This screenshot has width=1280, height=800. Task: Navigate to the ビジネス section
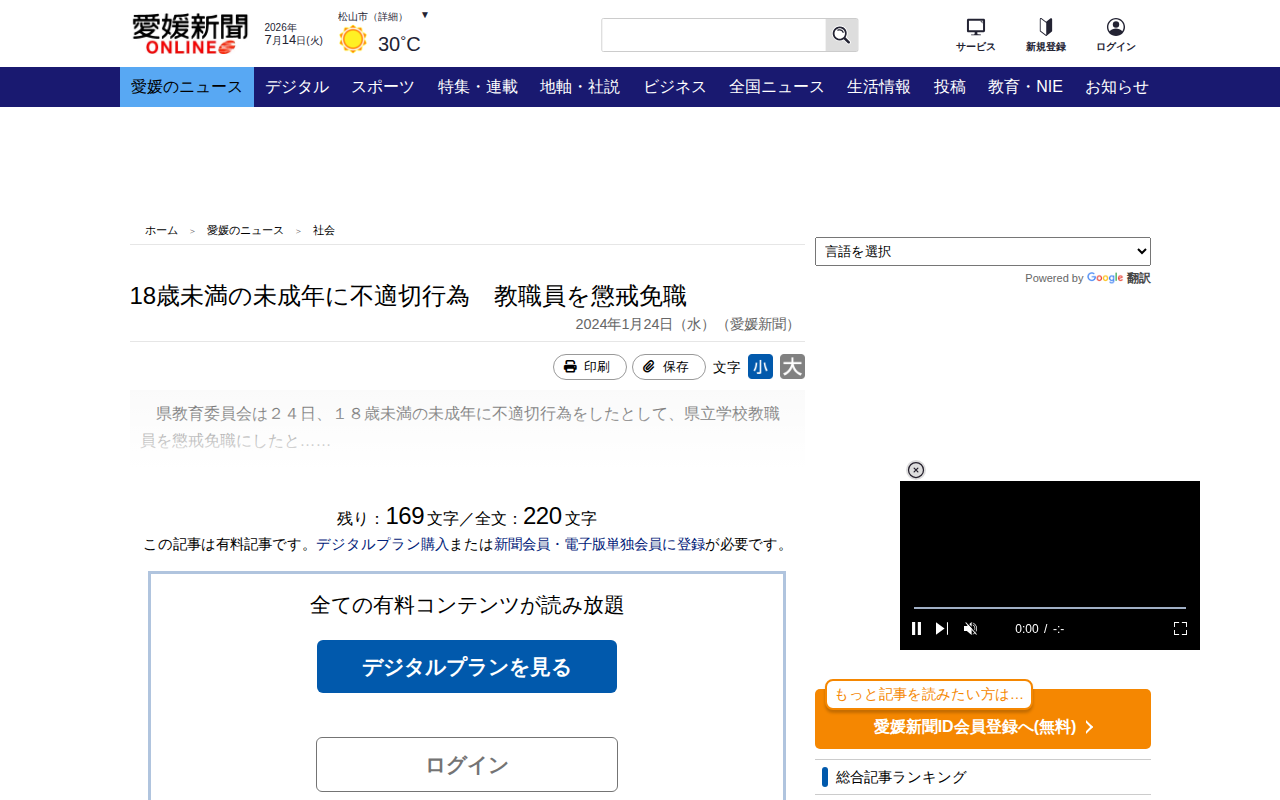click(x=675, y=87)
